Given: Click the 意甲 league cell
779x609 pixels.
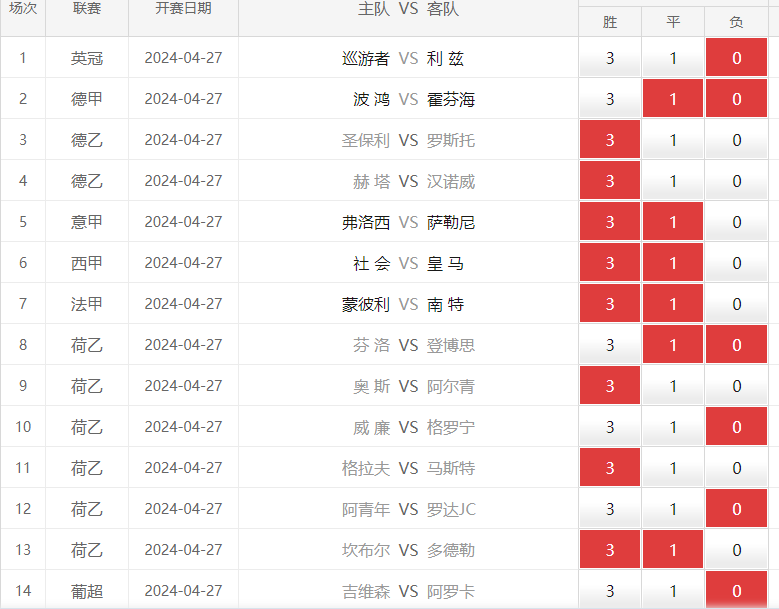Looking at the screenshot, I should click(x=87, y=222).
